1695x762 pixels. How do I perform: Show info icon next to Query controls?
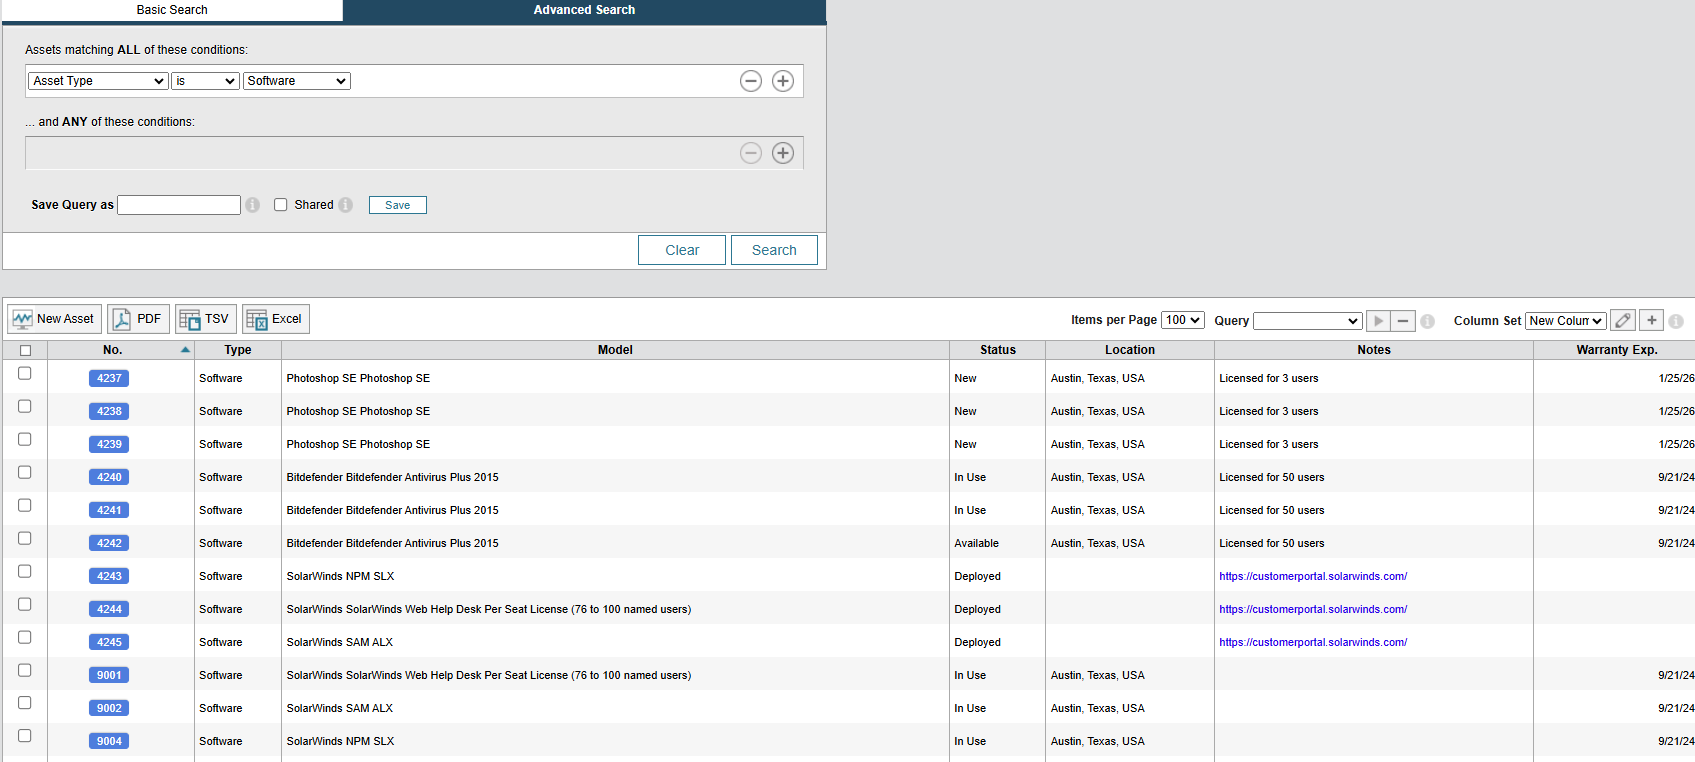point(1428,321)
